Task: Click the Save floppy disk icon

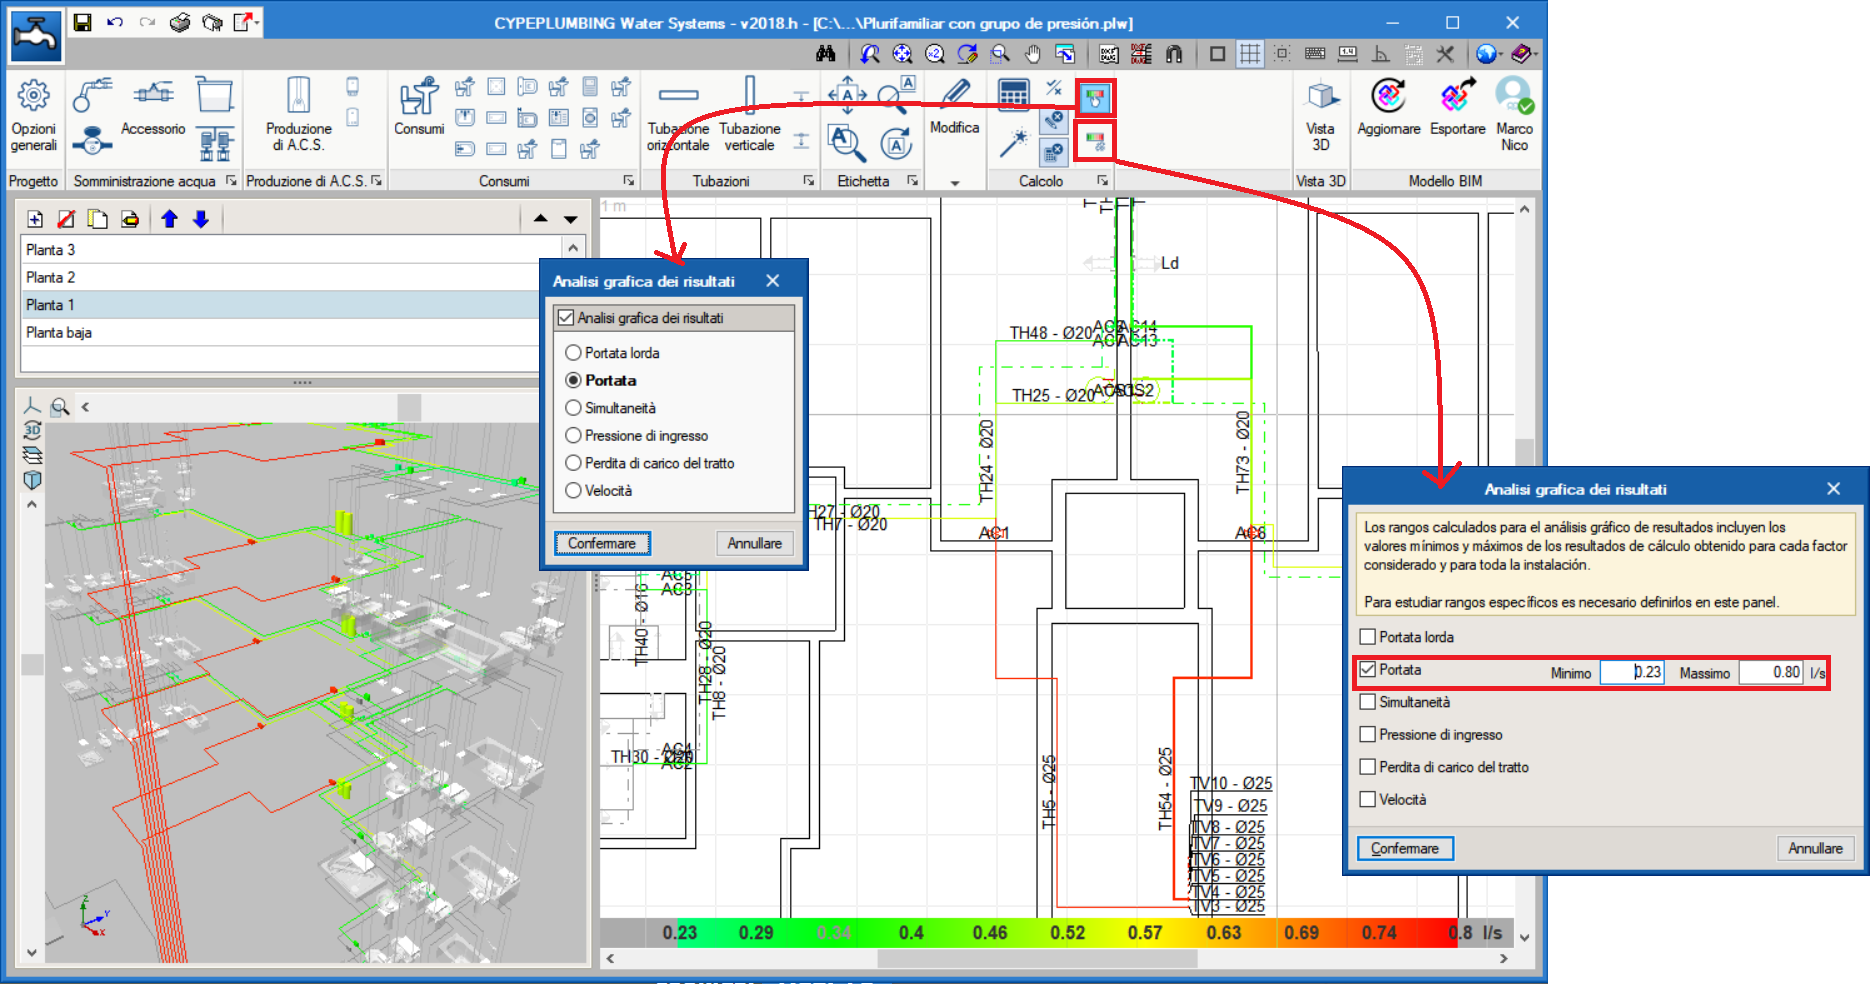Action: click(83, 22)
